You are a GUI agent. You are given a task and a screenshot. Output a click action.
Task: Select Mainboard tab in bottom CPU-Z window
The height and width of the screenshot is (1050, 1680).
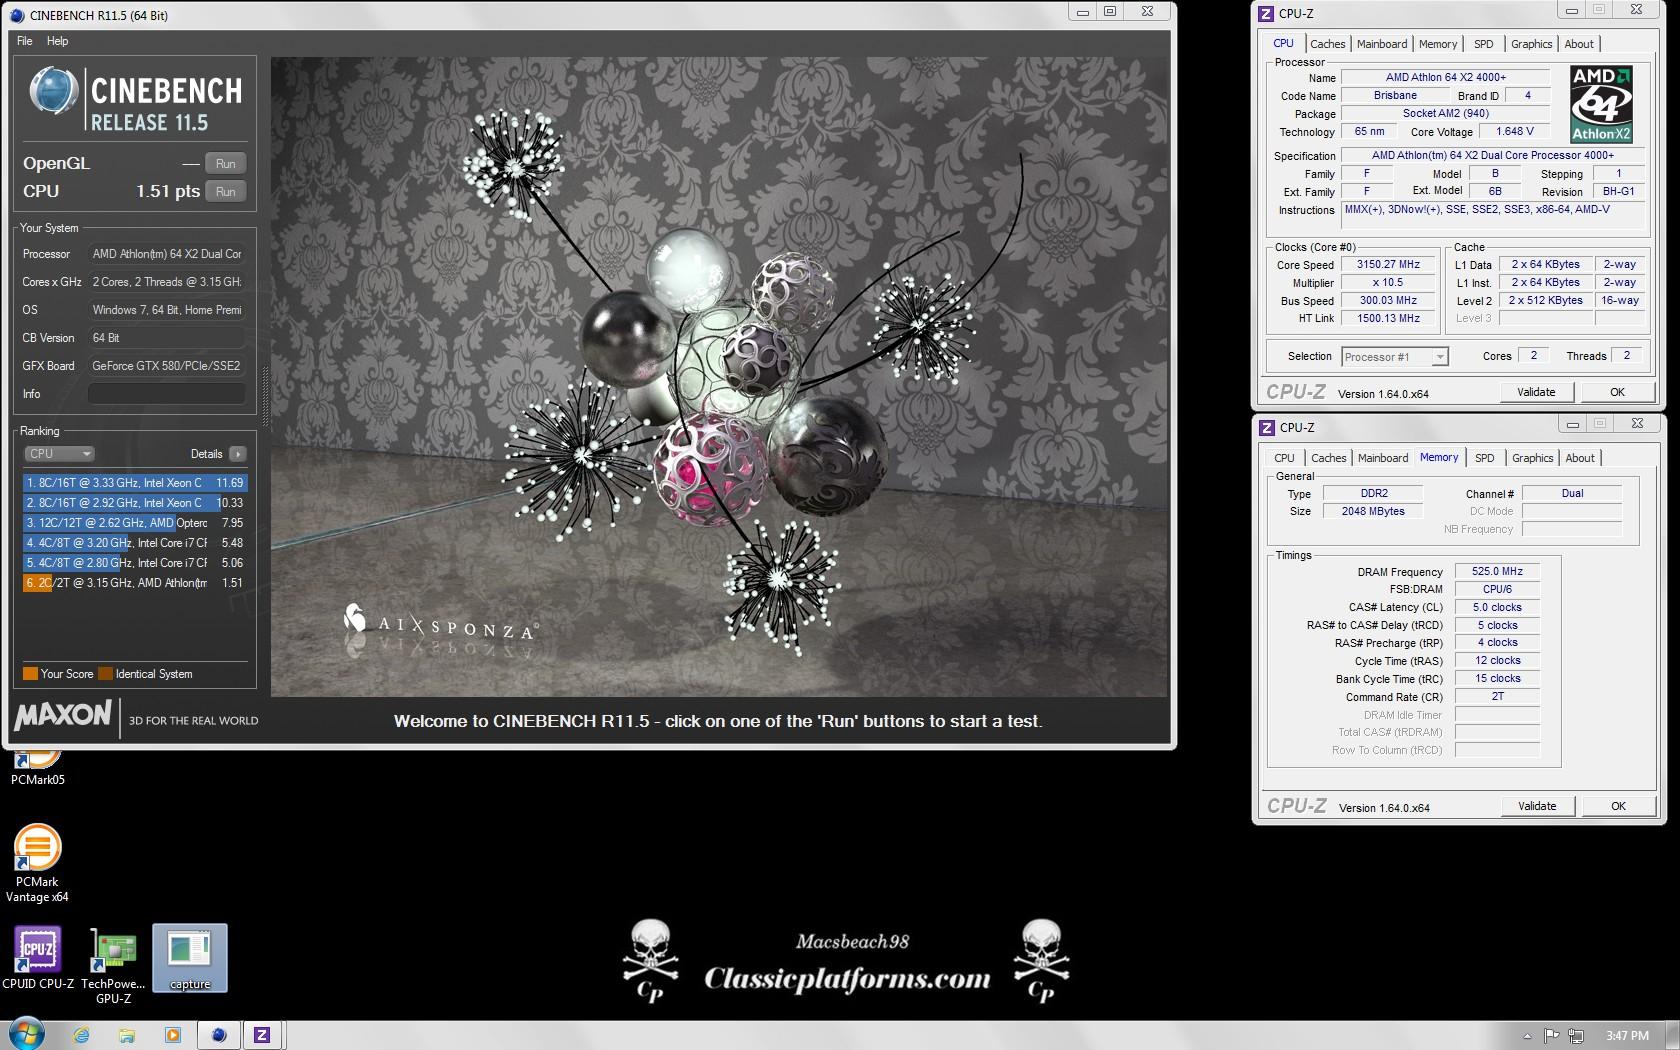pos(1383,458)
